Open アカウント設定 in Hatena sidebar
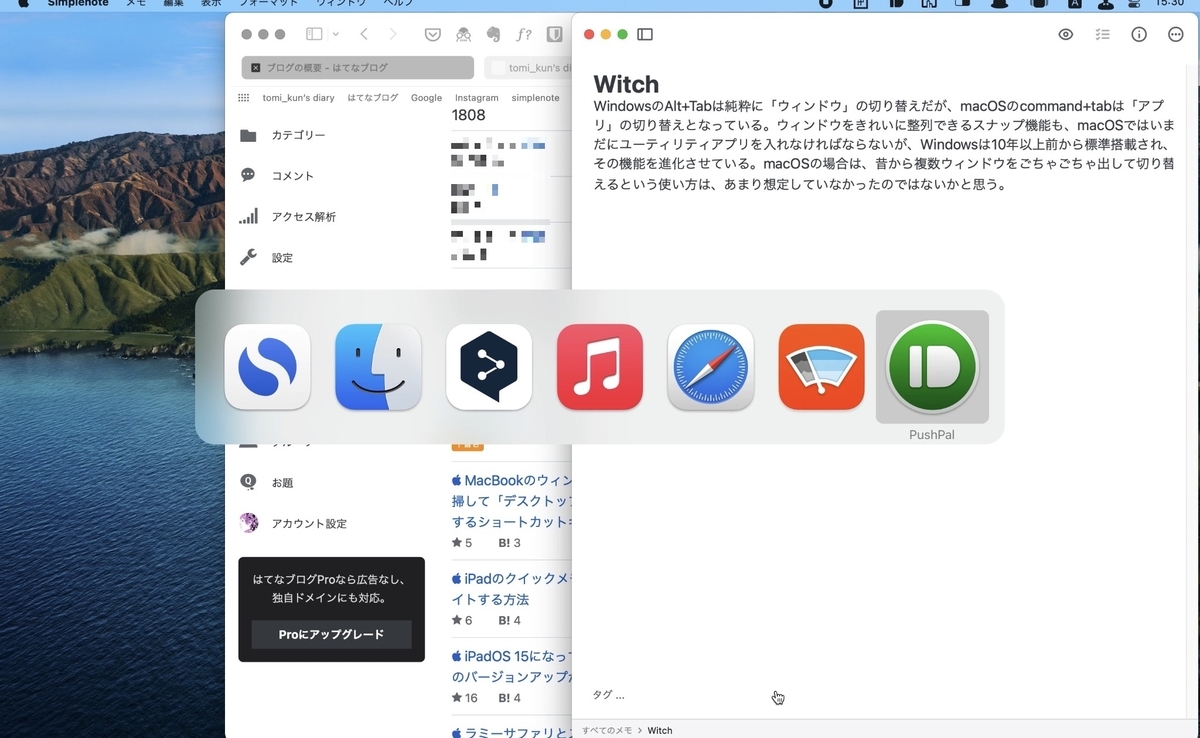The height and width of the screenshot is (738, 1200). click(x=309, y=524)
